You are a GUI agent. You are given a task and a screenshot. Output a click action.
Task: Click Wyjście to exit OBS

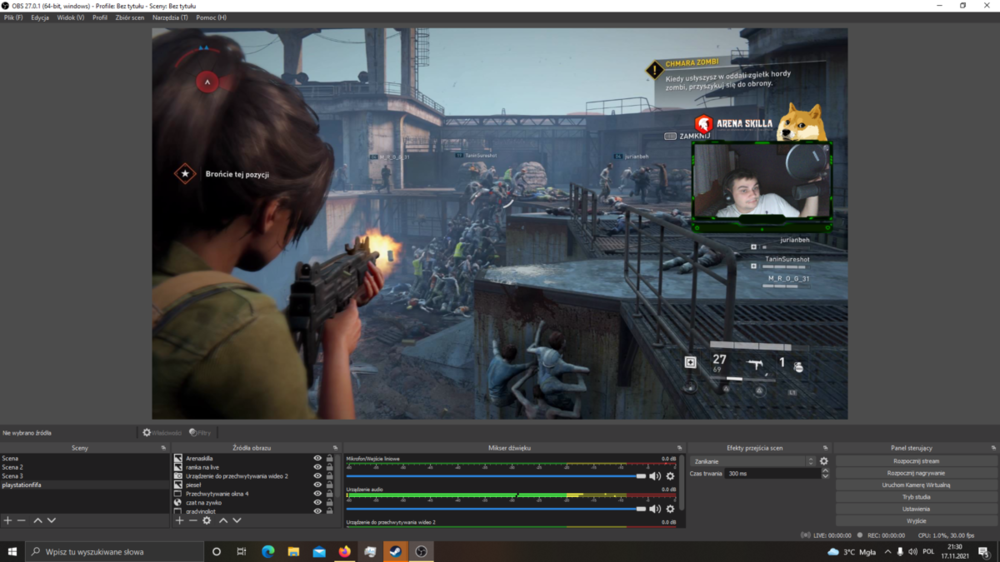pos(916,521)
